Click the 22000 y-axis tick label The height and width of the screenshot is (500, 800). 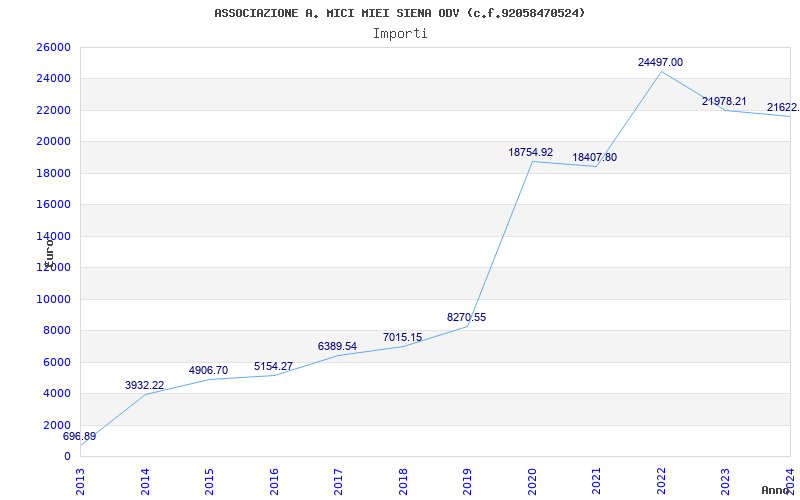point(53,110)
